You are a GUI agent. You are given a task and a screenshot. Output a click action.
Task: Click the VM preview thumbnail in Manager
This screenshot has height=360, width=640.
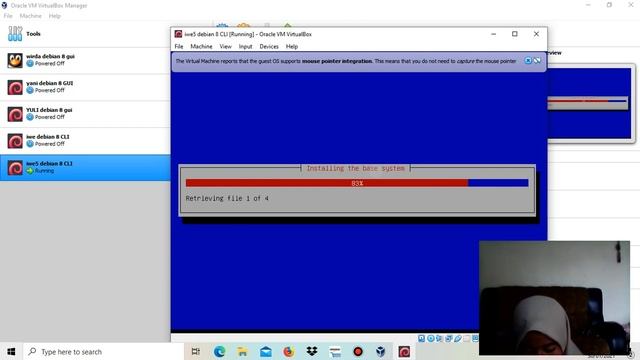(x=589, y=103)
